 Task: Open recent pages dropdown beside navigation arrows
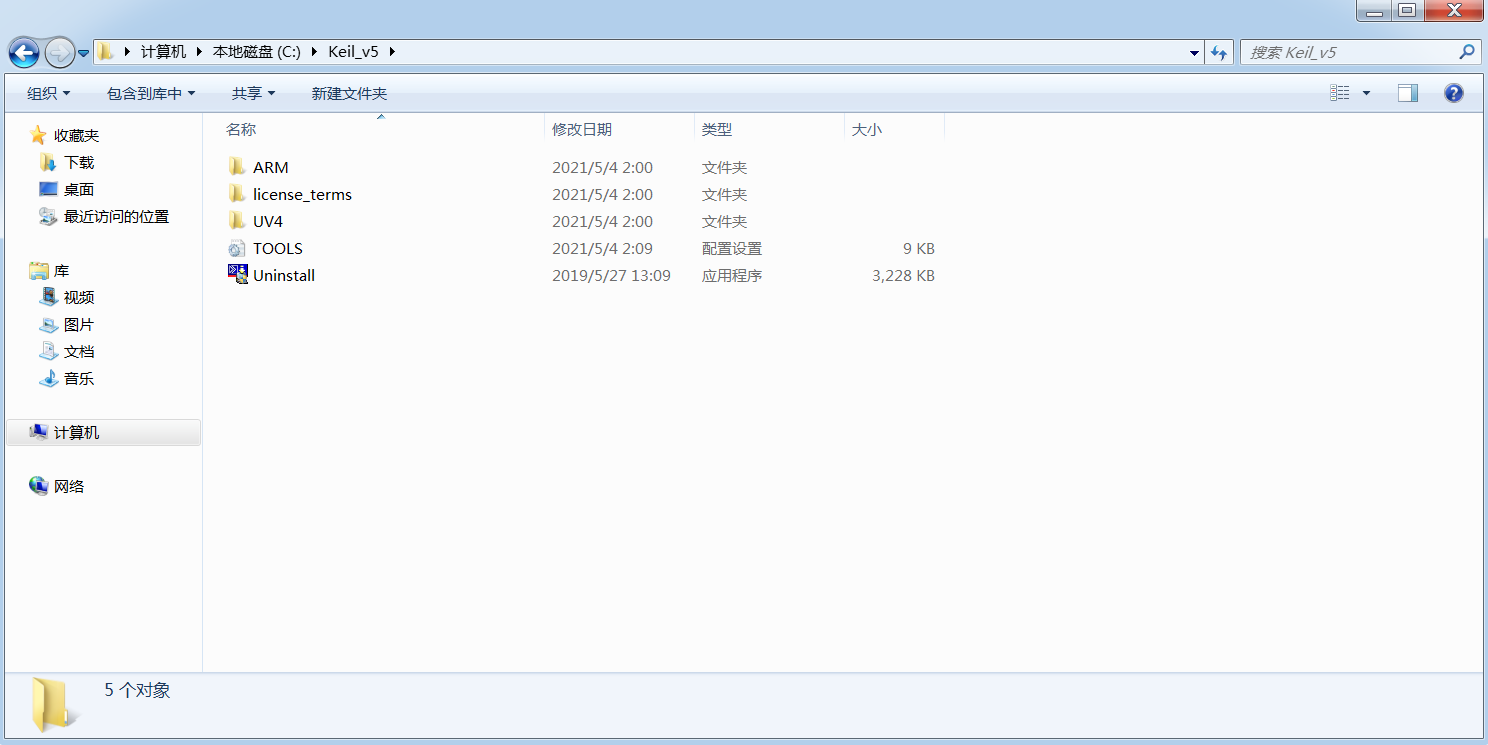(x=84, y=53)
